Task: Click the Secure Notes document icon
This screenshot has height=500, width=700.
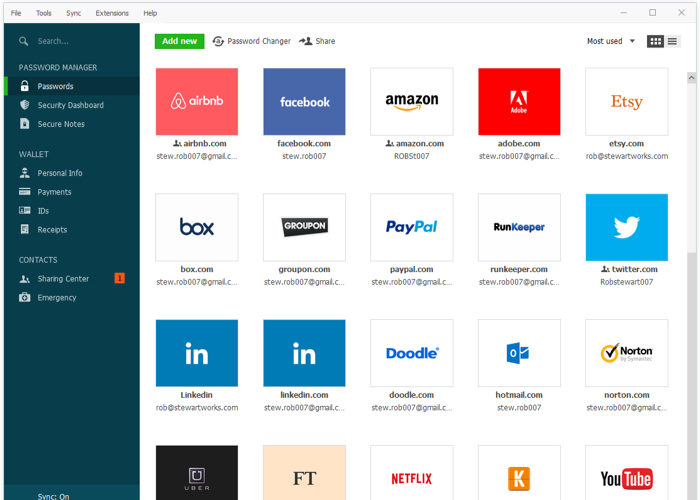Action: 25,124
